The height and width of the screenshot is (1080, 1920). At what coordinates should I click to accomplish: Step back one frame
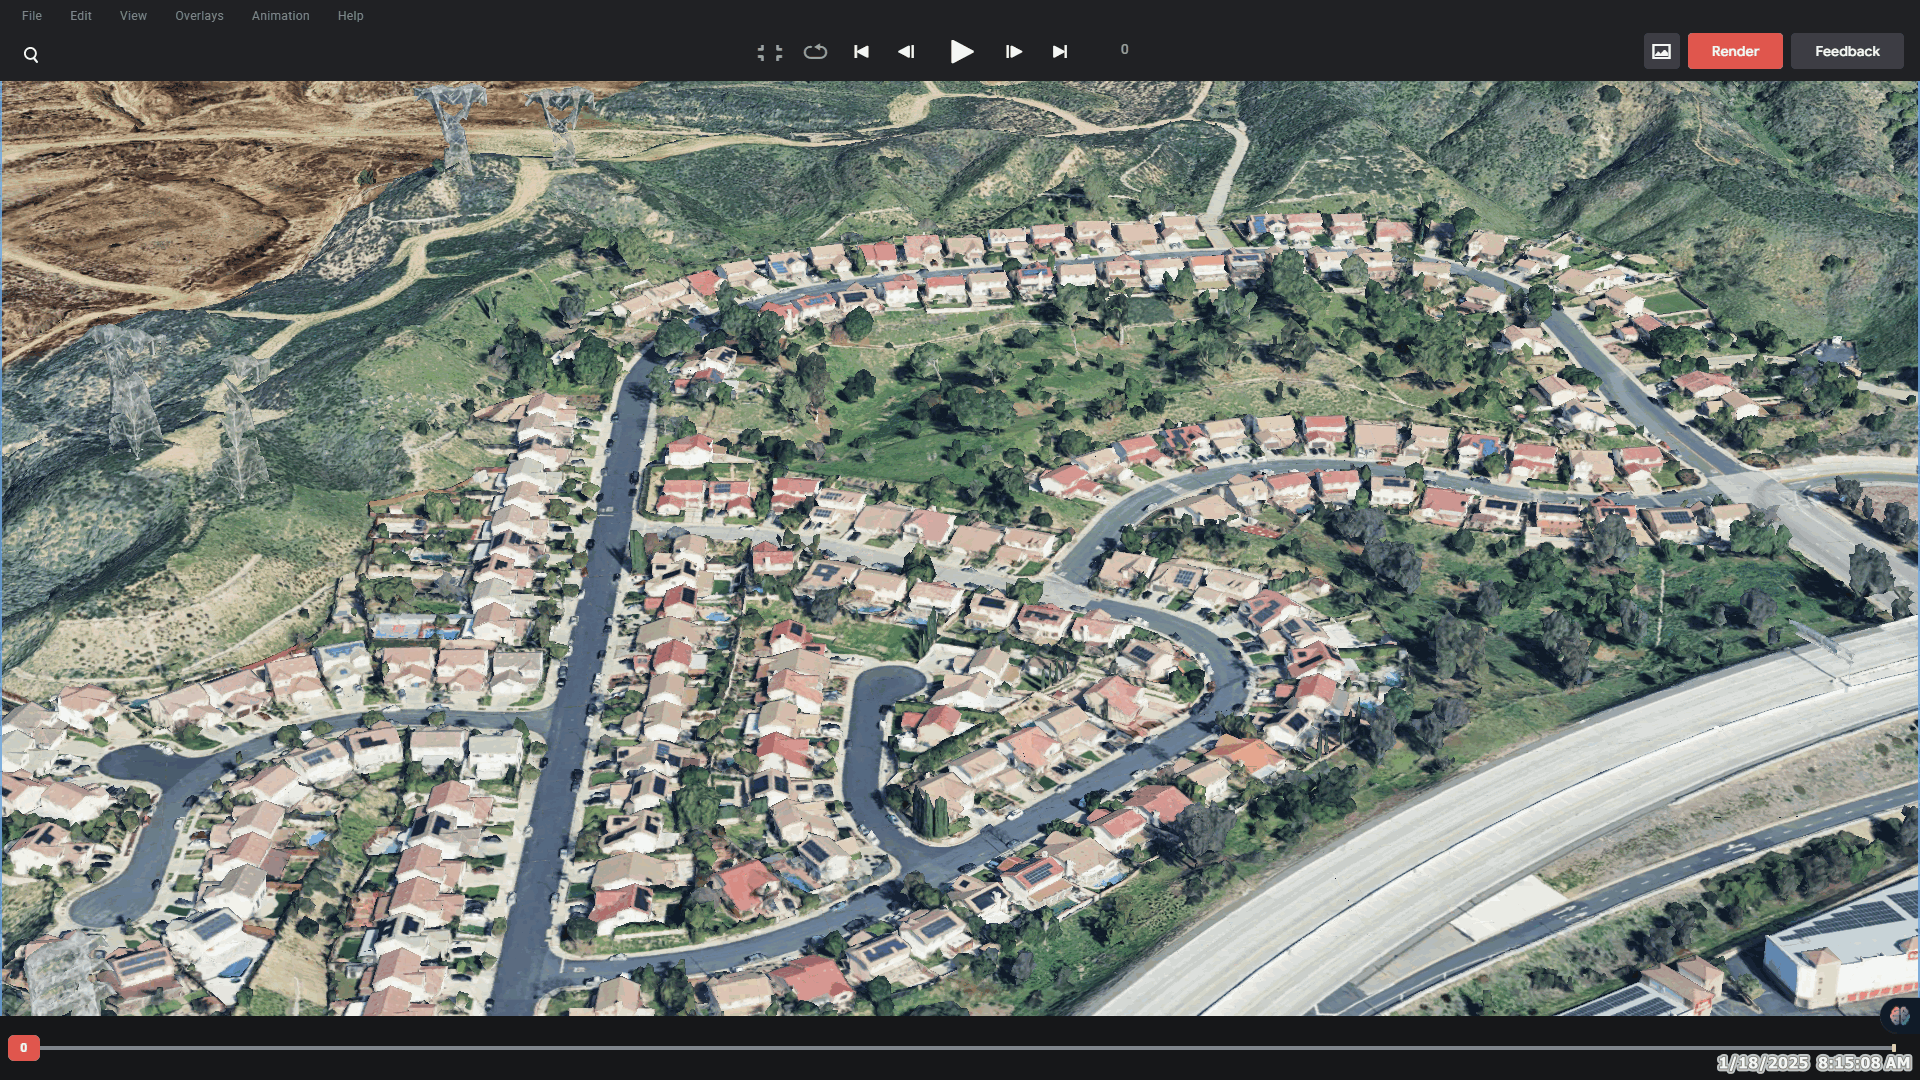tap(907, 51)
